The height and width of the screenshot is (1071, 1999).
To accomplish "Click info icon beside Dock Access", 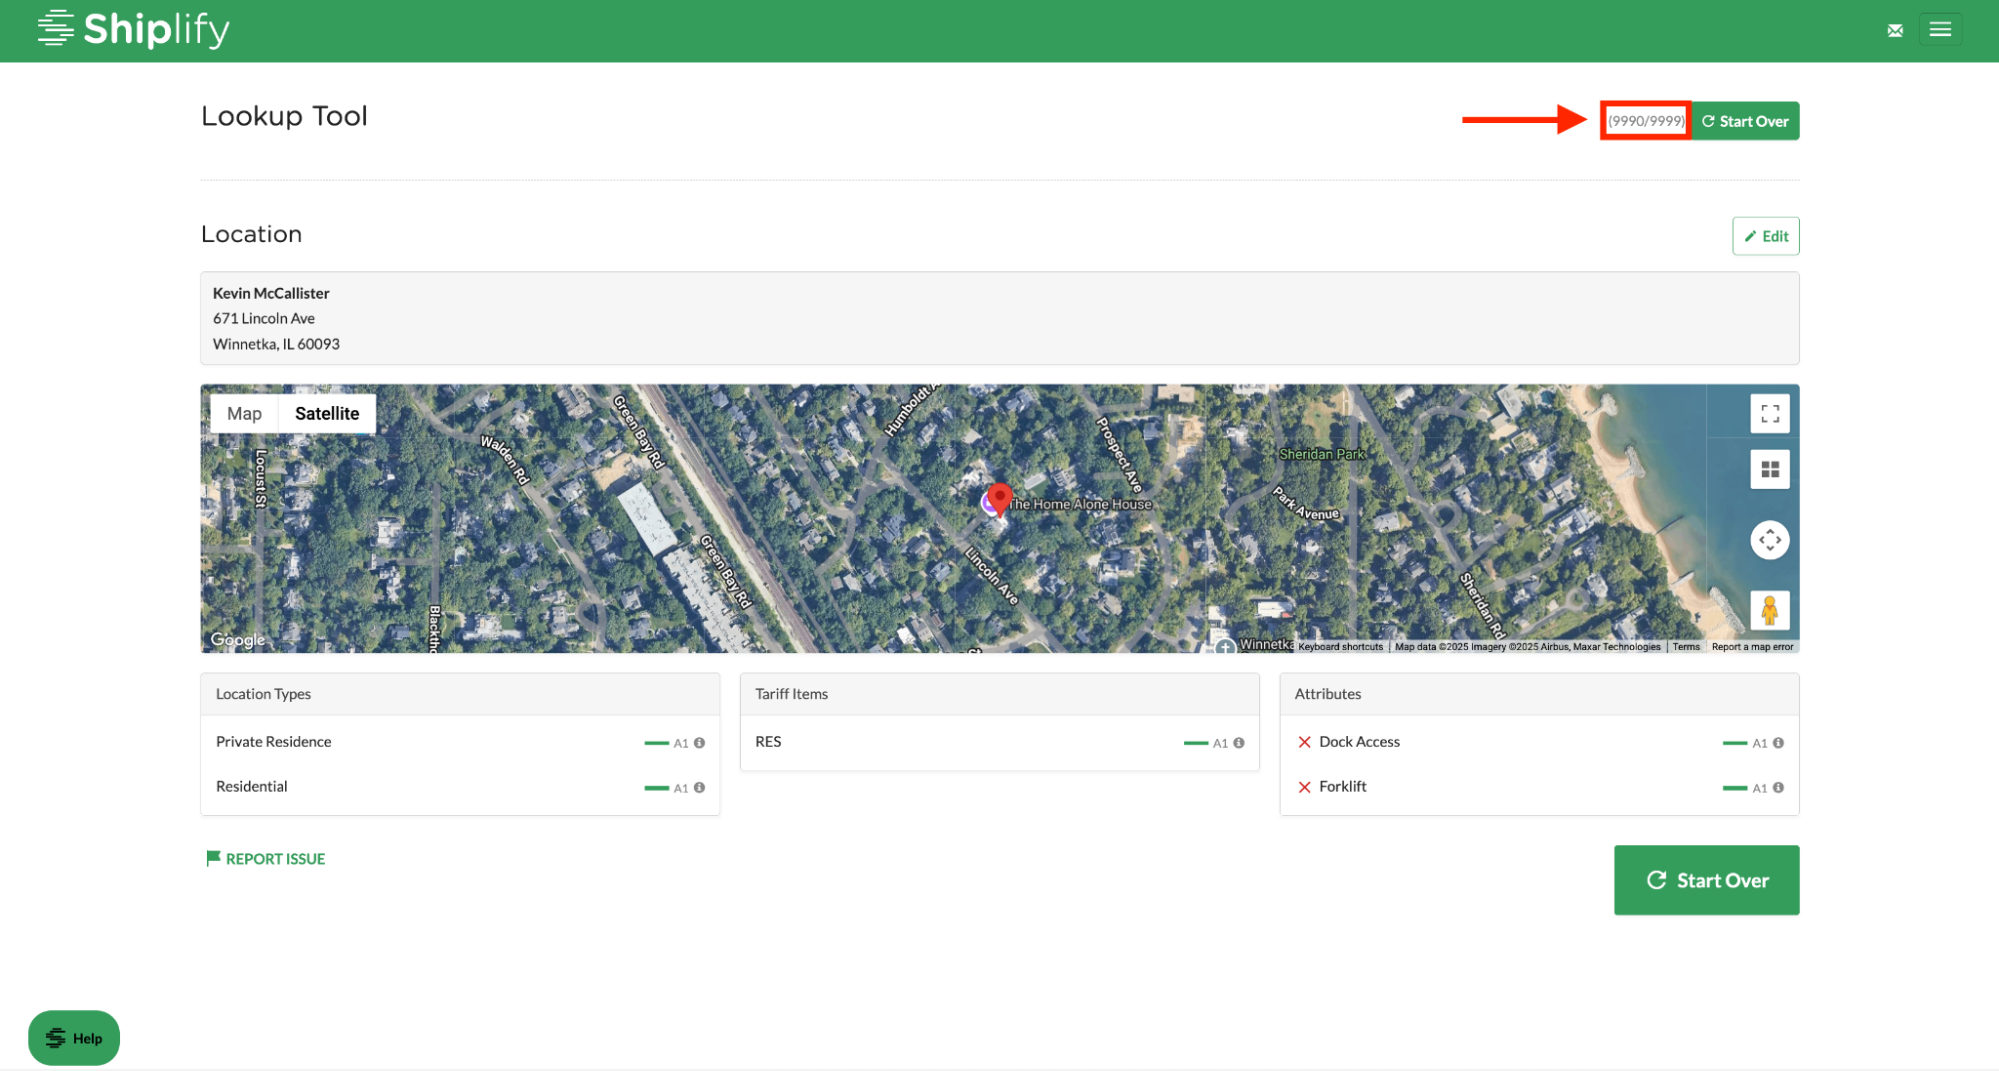I will tap(1778, 743).
